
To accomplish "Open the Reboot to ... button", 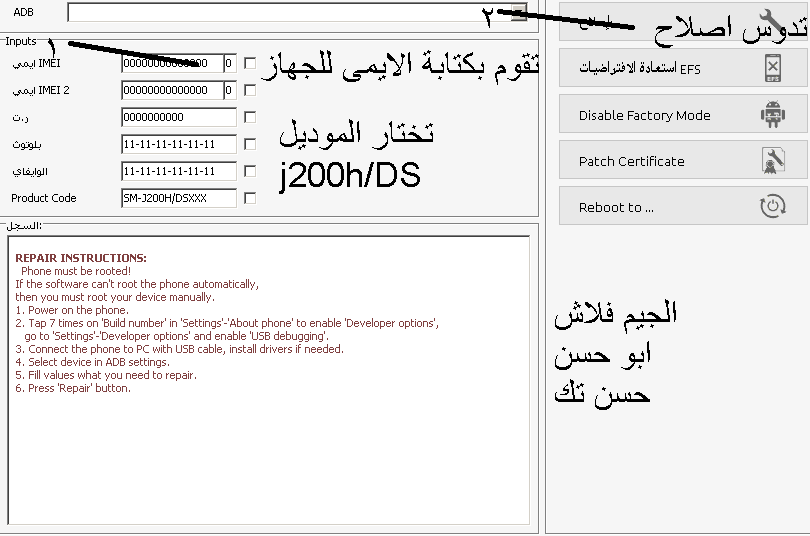I will point(683,206).
